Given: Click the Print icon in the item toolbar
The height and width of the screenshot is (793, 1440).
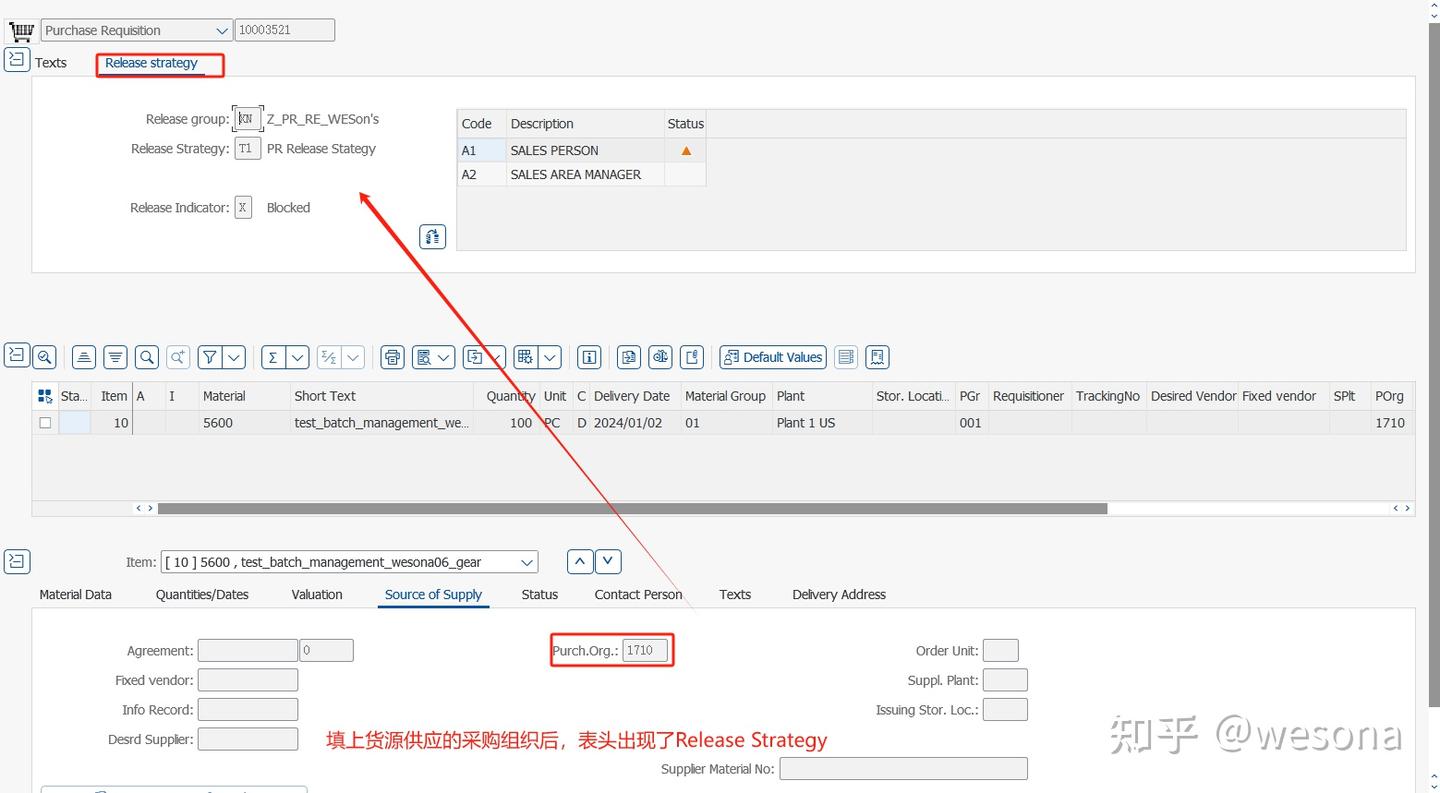Looking at the screenshot, I should click(391, 357).
